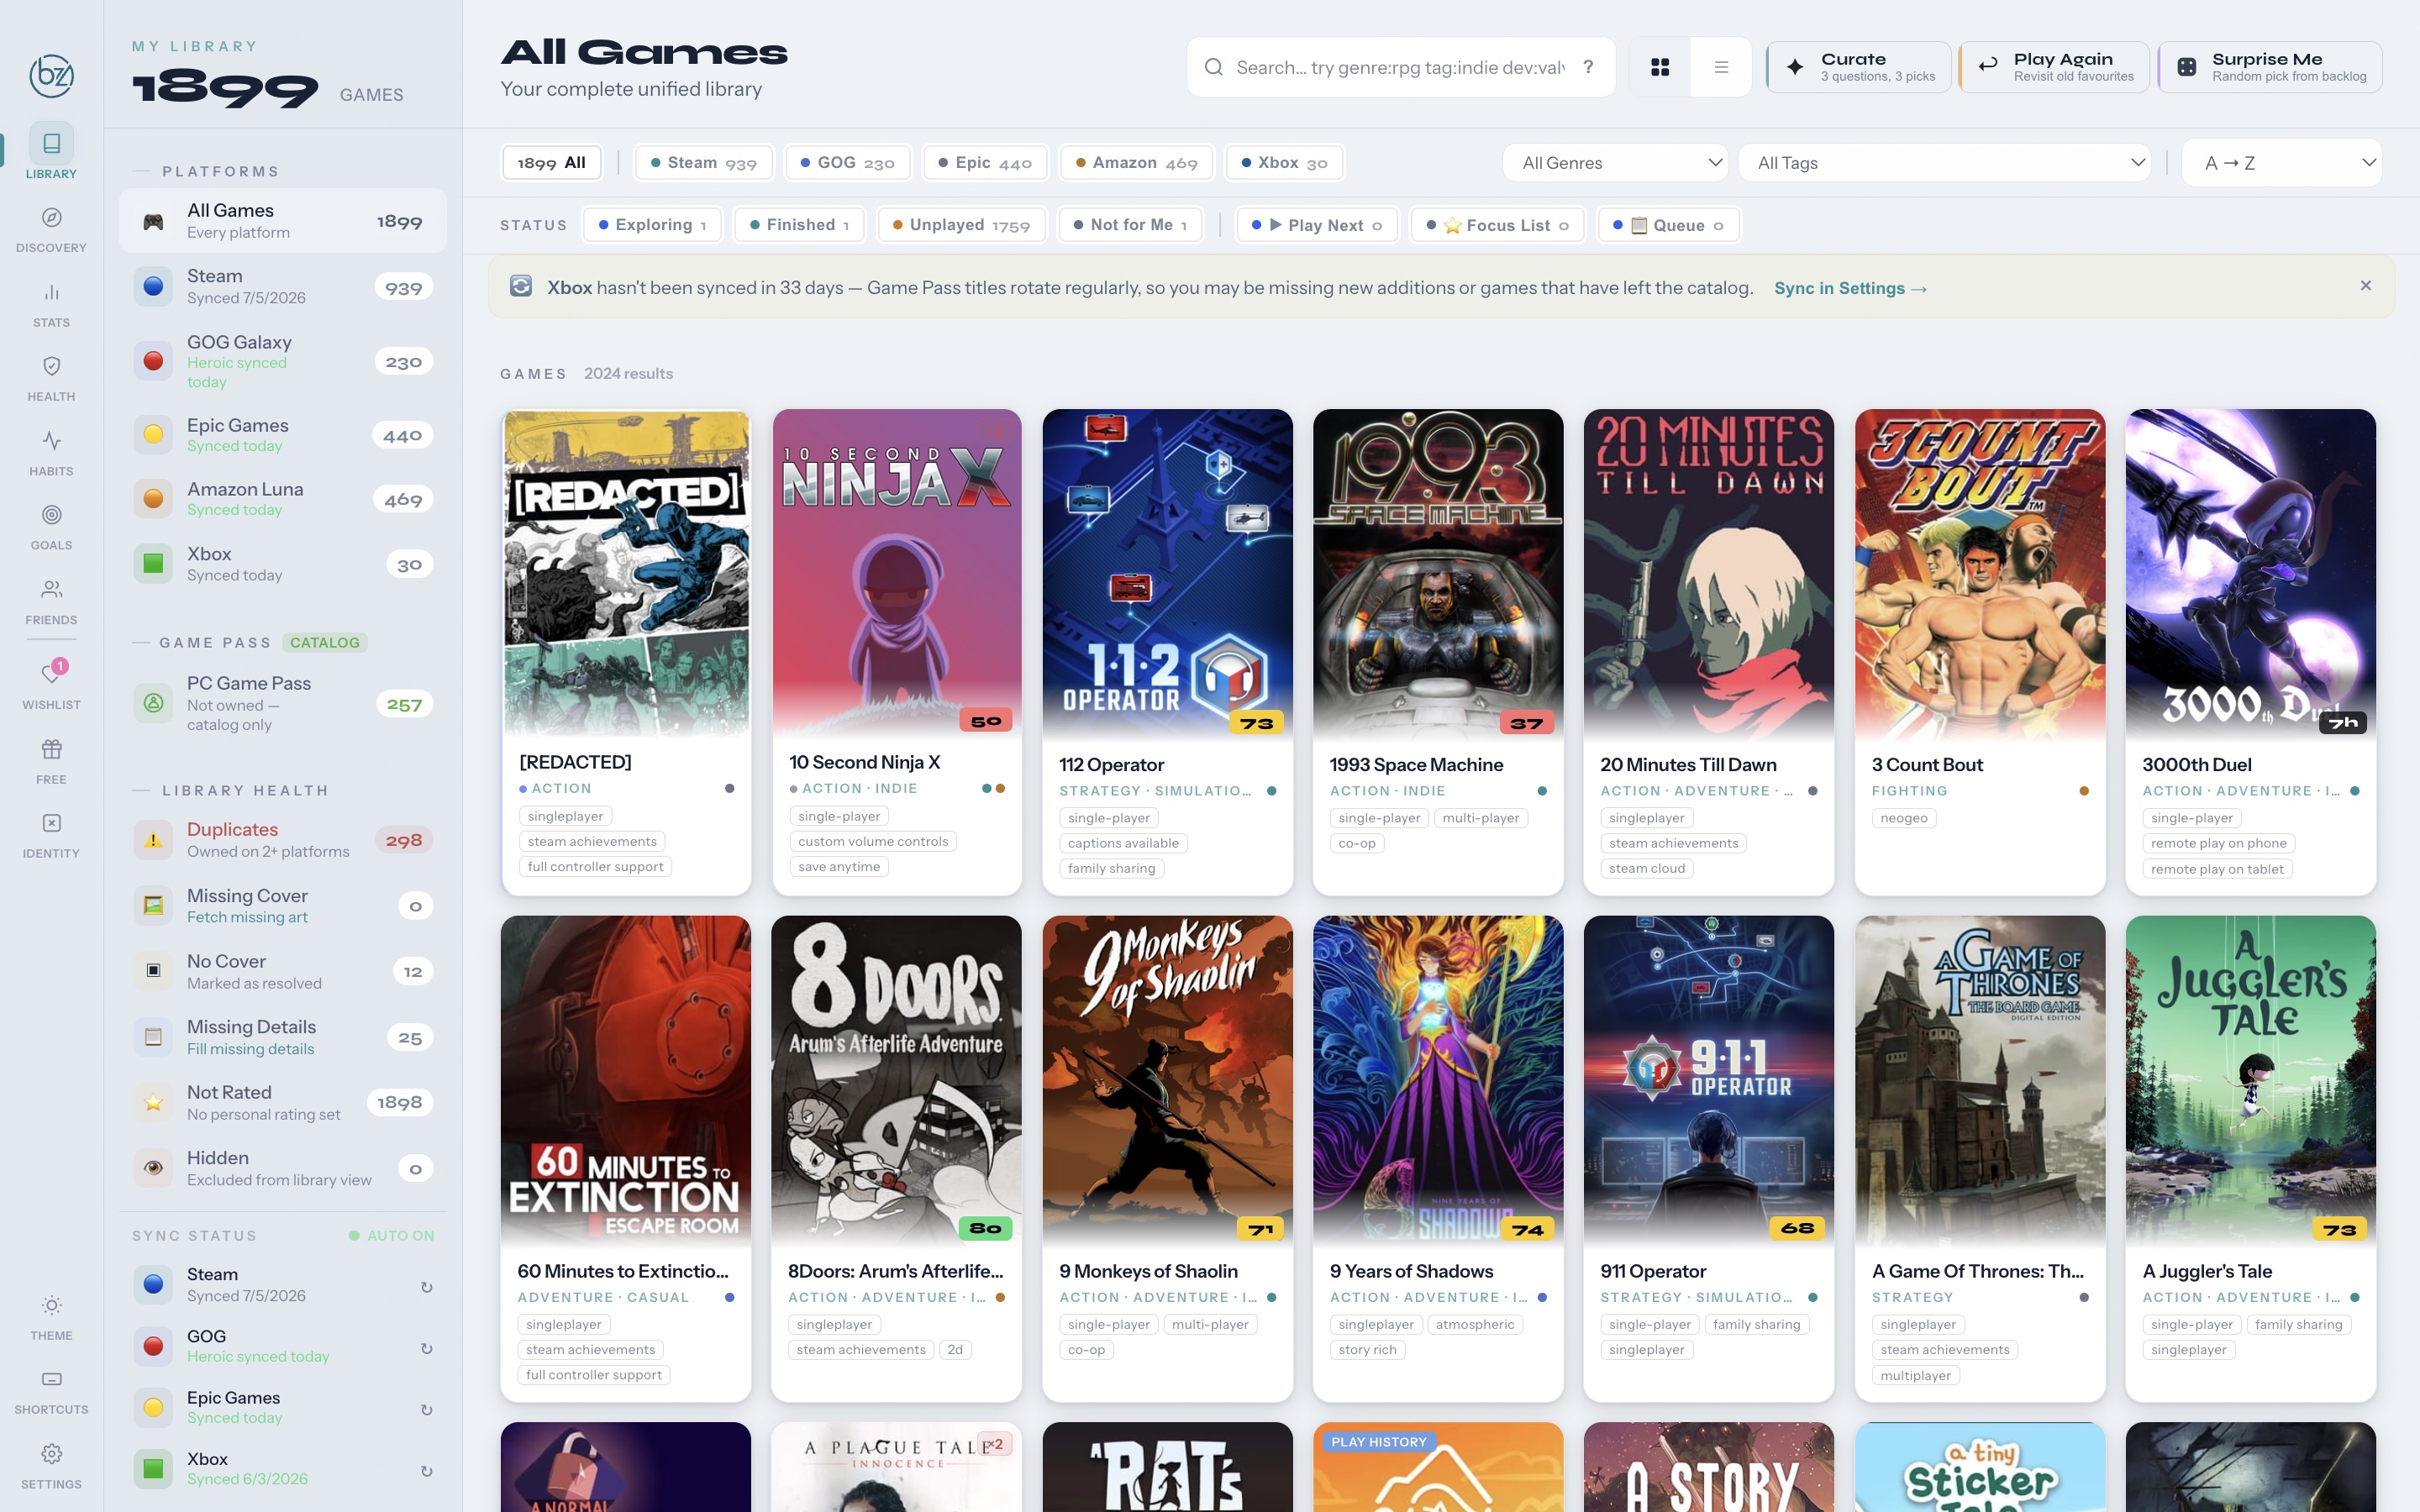Image resolution: width=2420 pixels, height=1512 pixels.
Task: Click the AUTO ON sync indicator
Action: tap(391, 1236)
